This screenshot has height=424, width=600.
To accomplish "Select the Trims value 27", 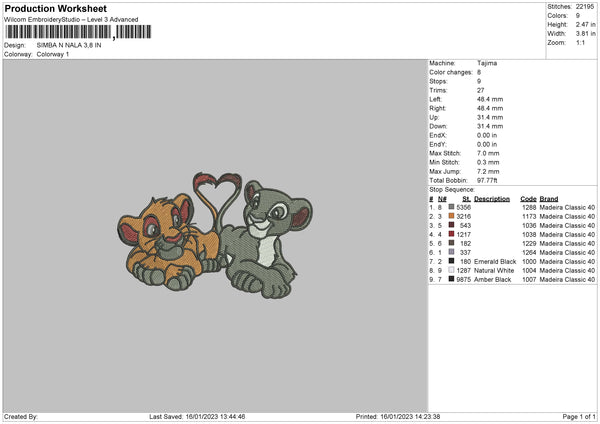I will [x=481, y=90].
